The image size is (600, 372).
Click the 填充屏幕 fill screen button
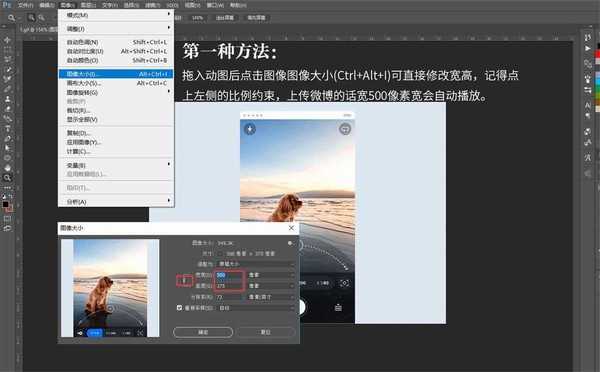(256, 18)
